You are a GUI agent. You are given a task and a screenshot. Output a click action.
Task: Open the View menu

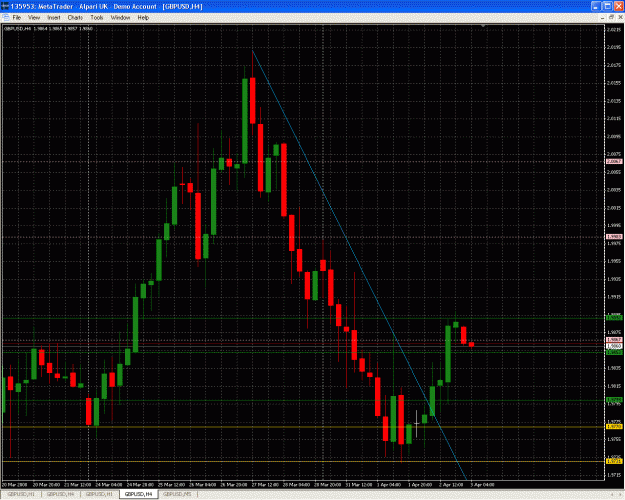coord(34,18)
